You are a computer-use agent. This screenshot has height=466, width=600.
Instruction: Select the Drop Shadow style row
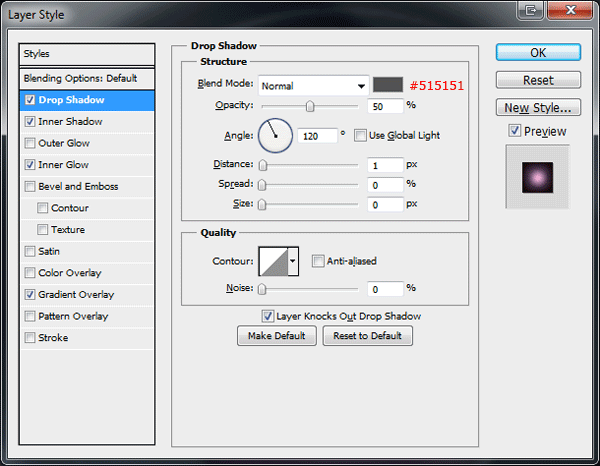tap(87, 100)
